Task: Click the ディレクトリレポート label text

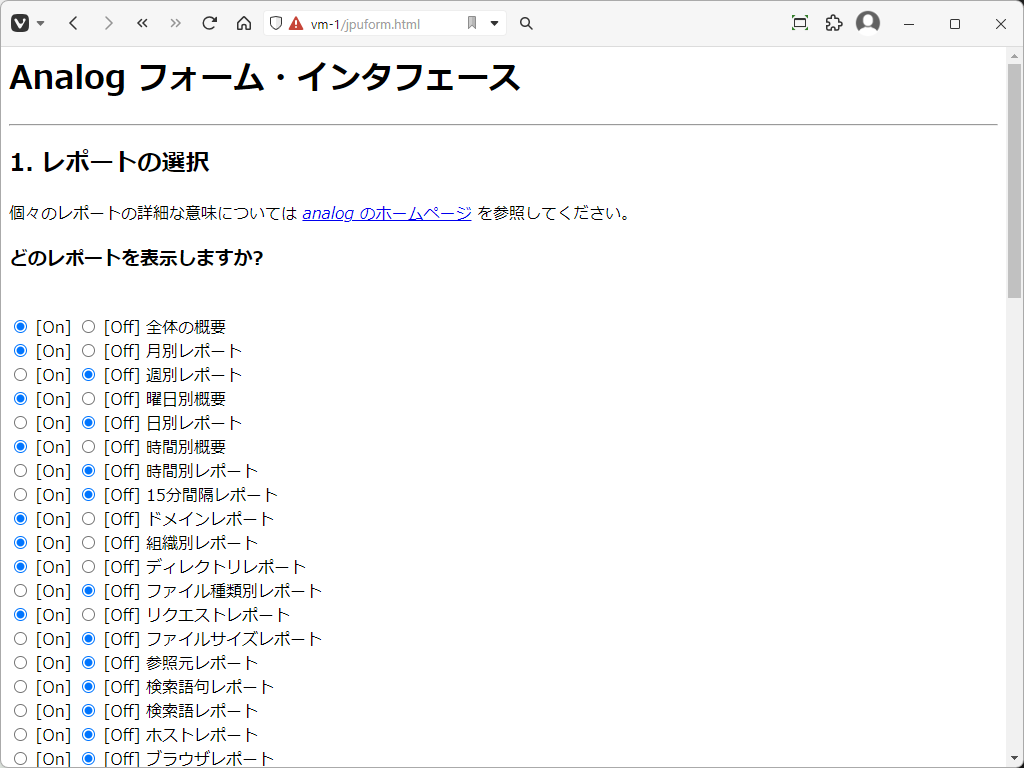Action: click(226, 567)
